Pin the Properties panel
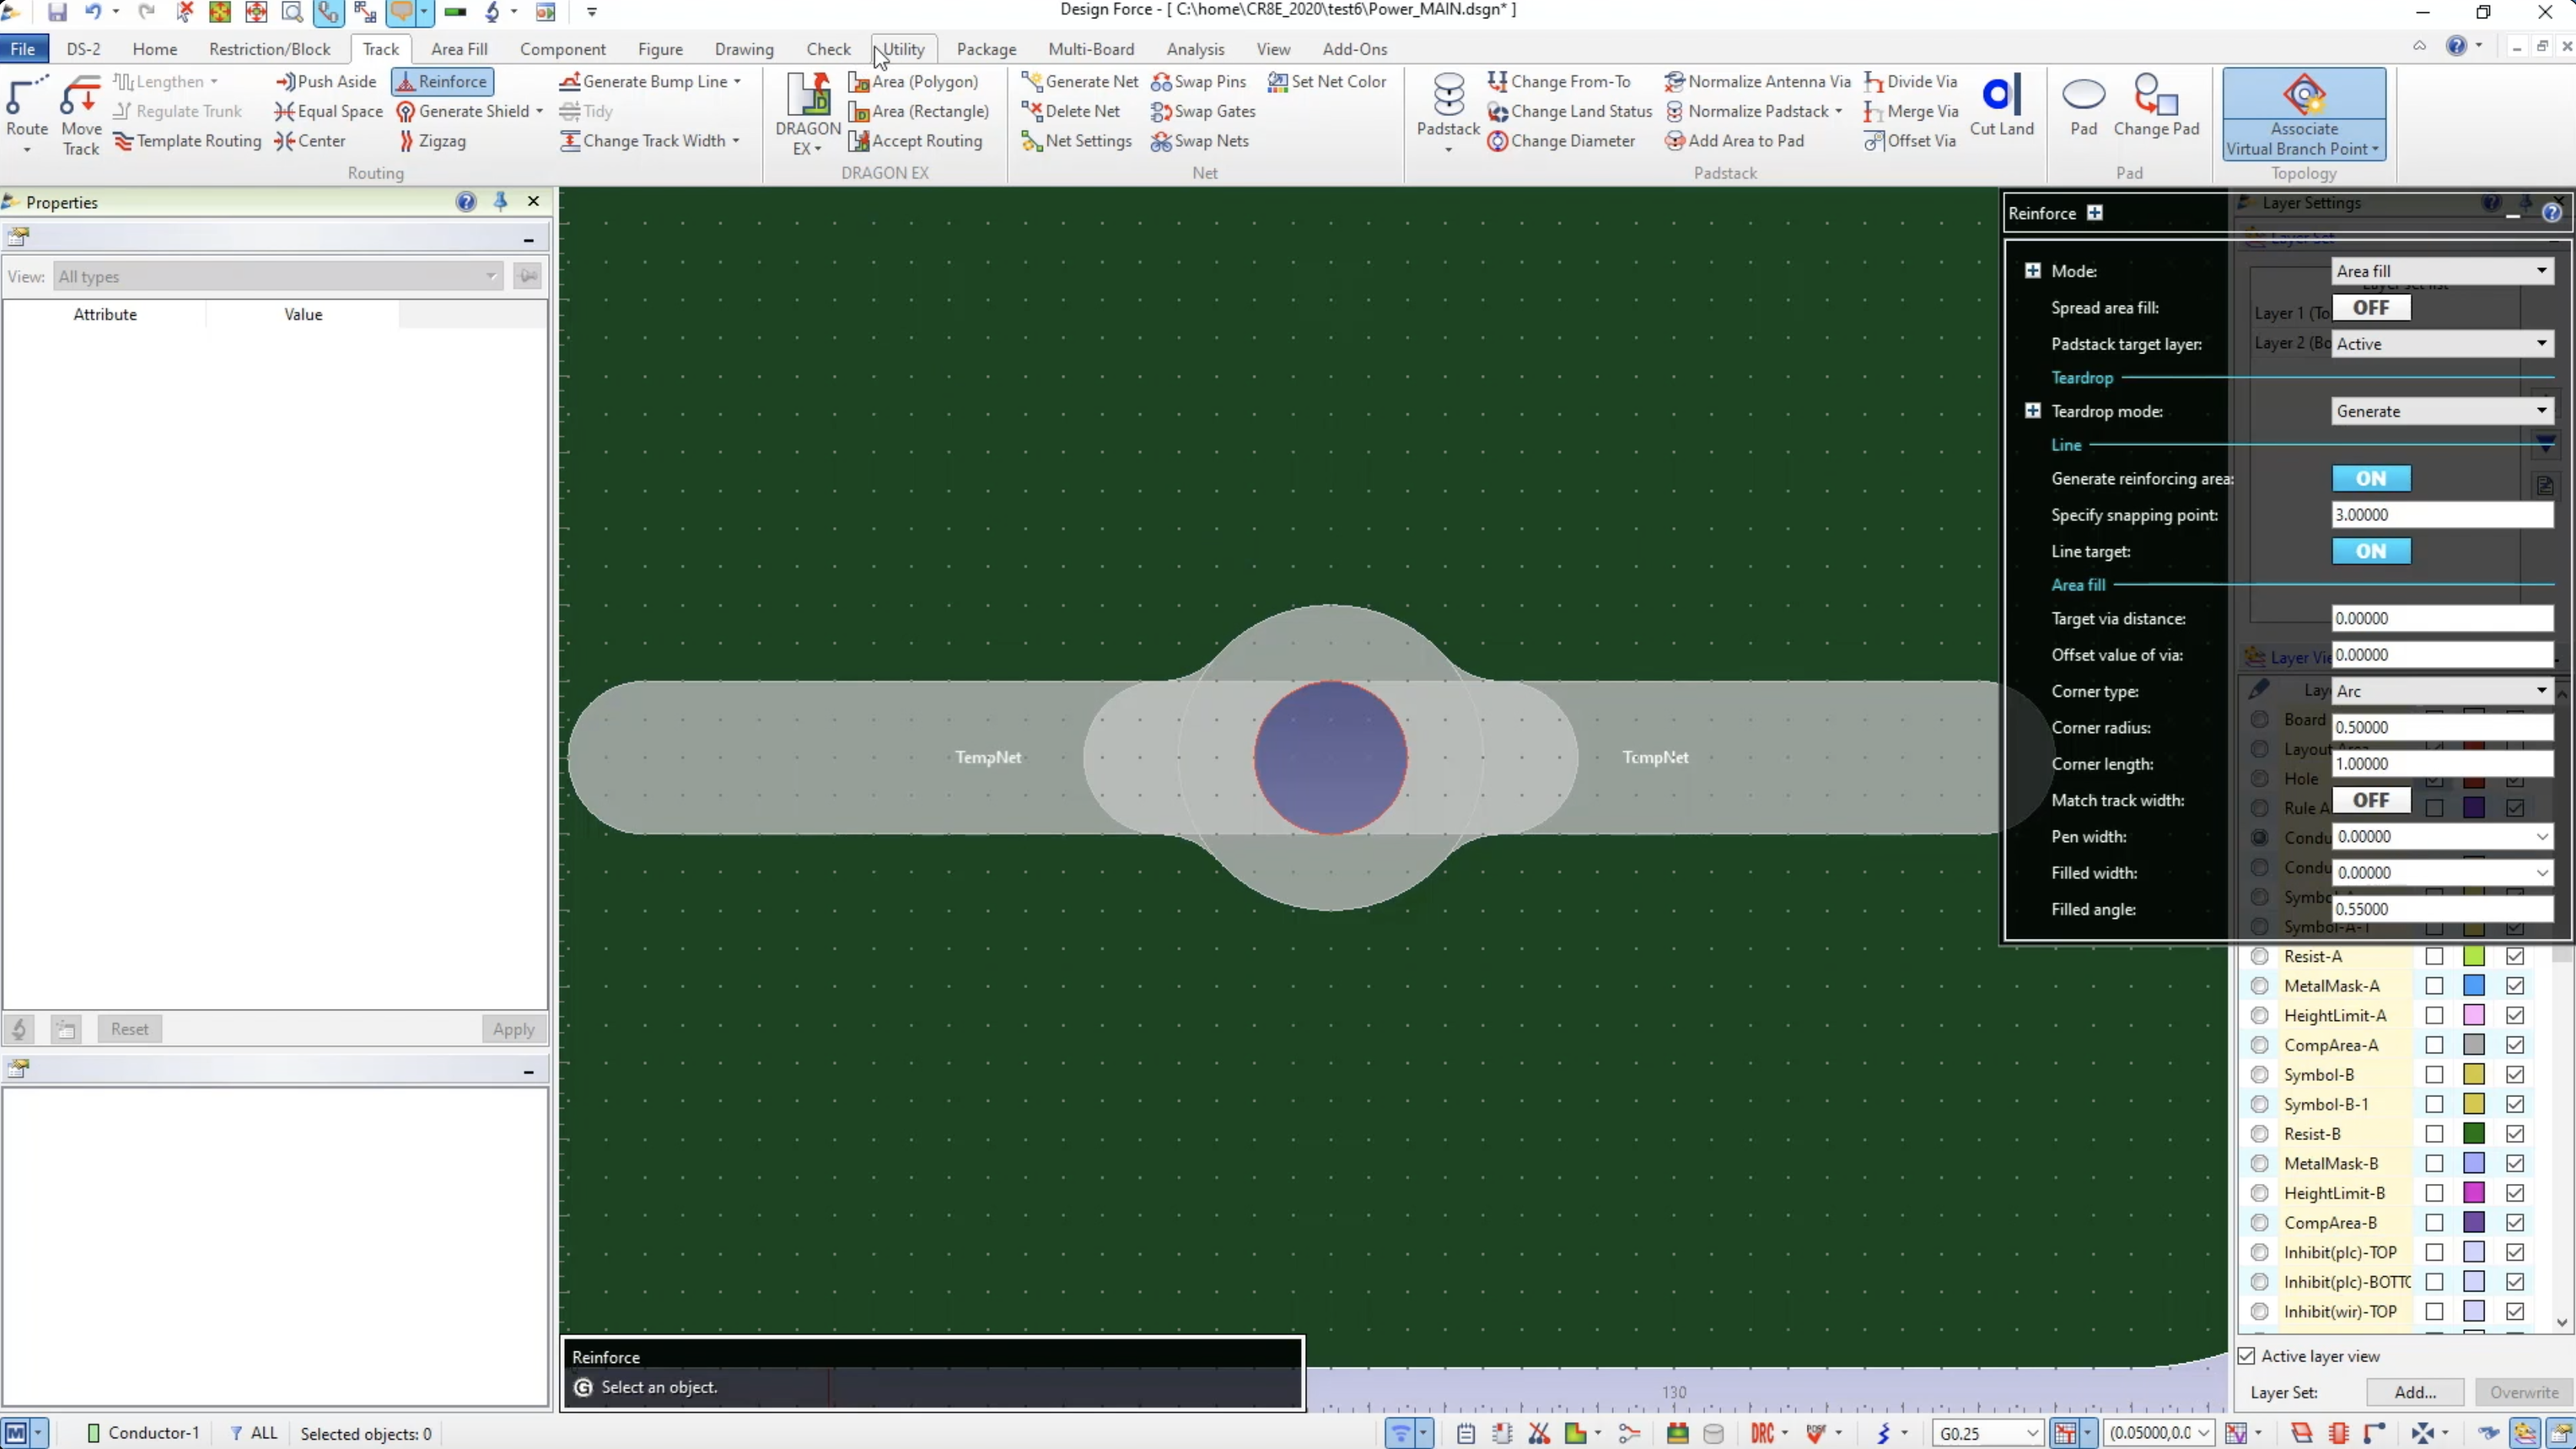This screenshot has height=1449, width=2576. pos(501,202)
